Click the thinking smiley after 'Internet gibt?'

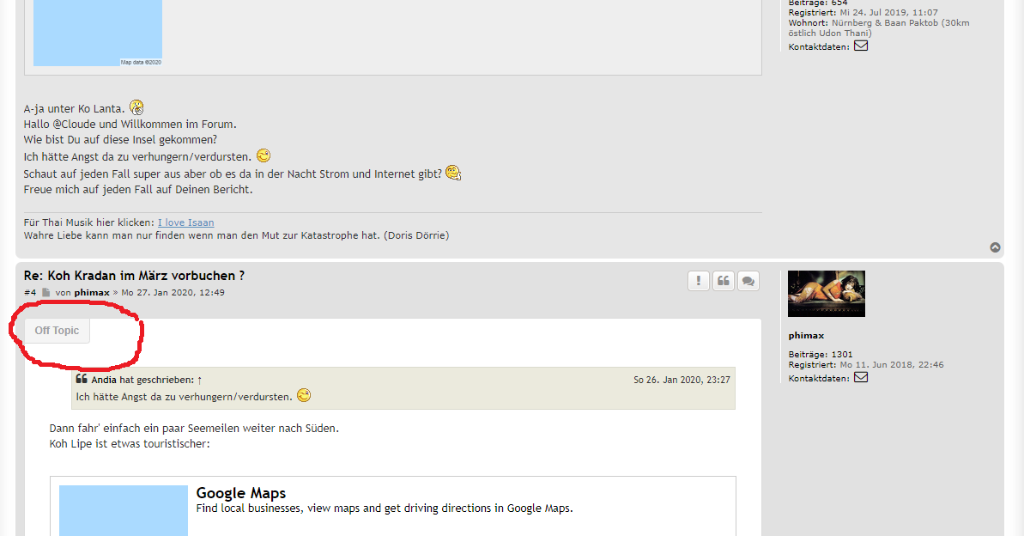point(453,173)
